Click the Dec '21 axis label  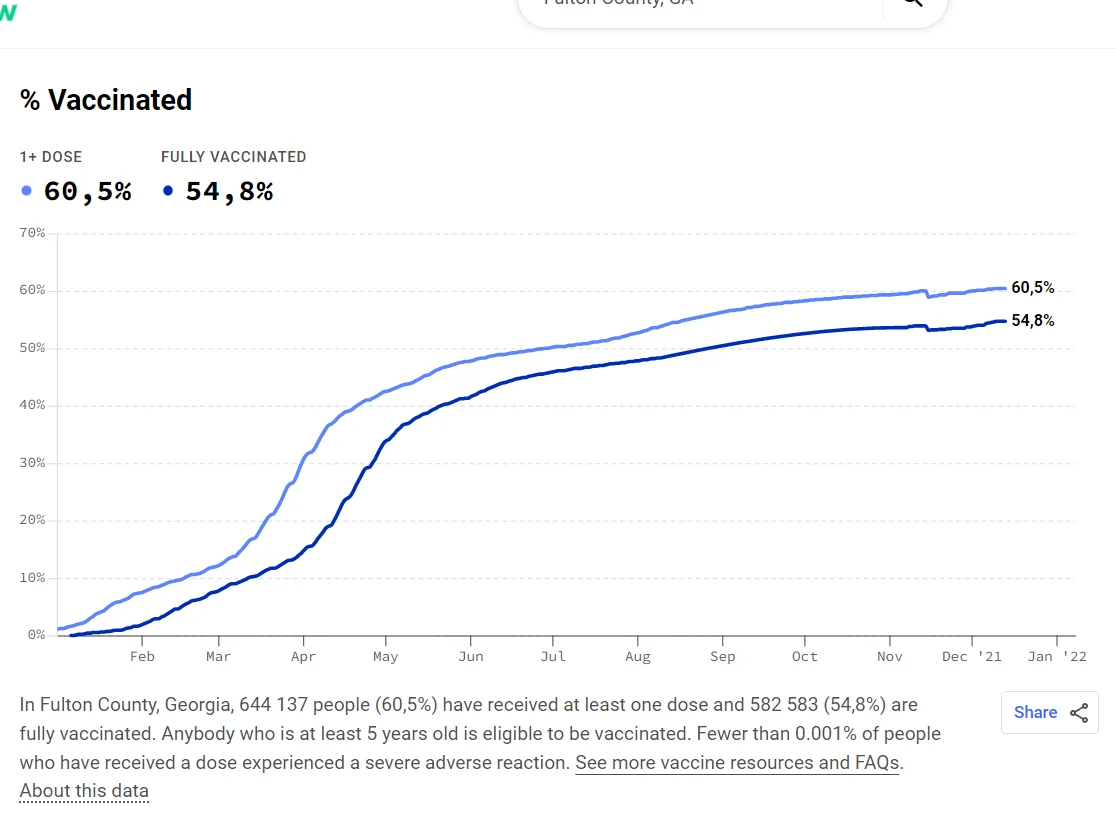[971, 657]
